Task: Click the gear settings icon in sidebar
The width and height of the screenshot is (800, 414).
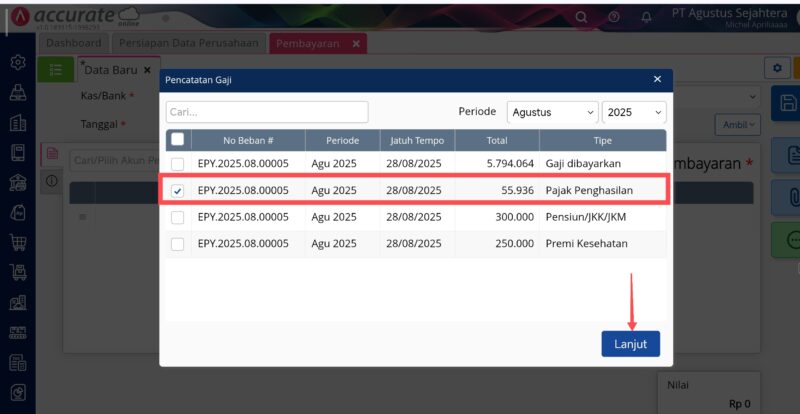Action: point(17,62)
